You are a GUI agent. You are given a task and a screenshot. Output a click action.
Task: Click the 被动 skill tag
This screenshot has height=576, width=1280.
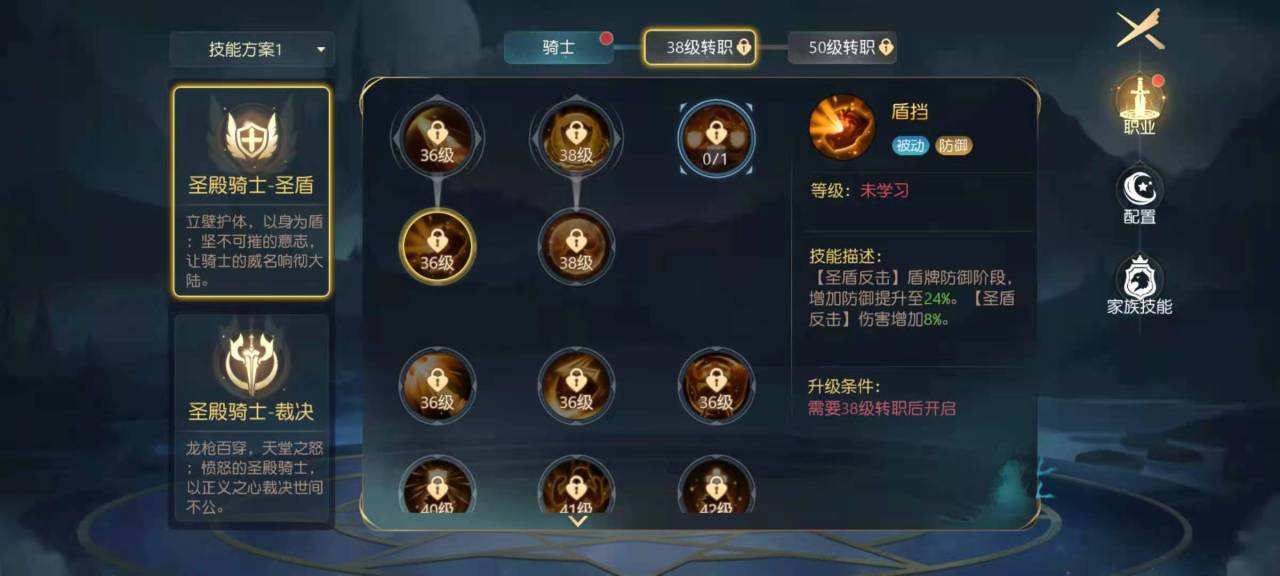[x=910, y=146]
